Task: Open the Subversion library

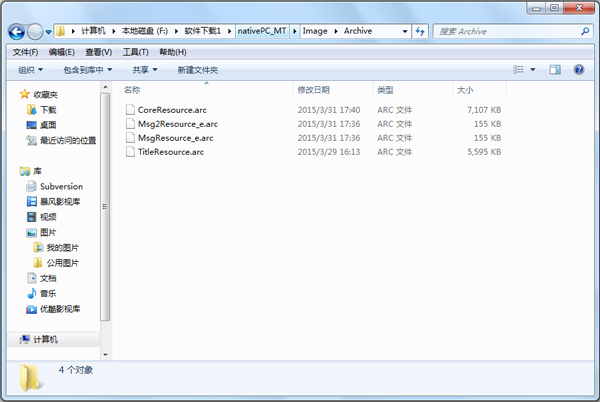Action: [x=61, y=186]
